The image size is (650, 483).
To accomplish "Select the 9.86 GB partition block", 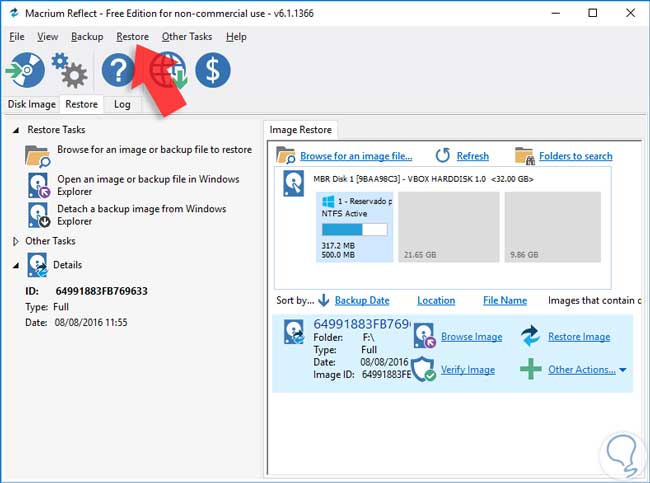I will (553, 227).
